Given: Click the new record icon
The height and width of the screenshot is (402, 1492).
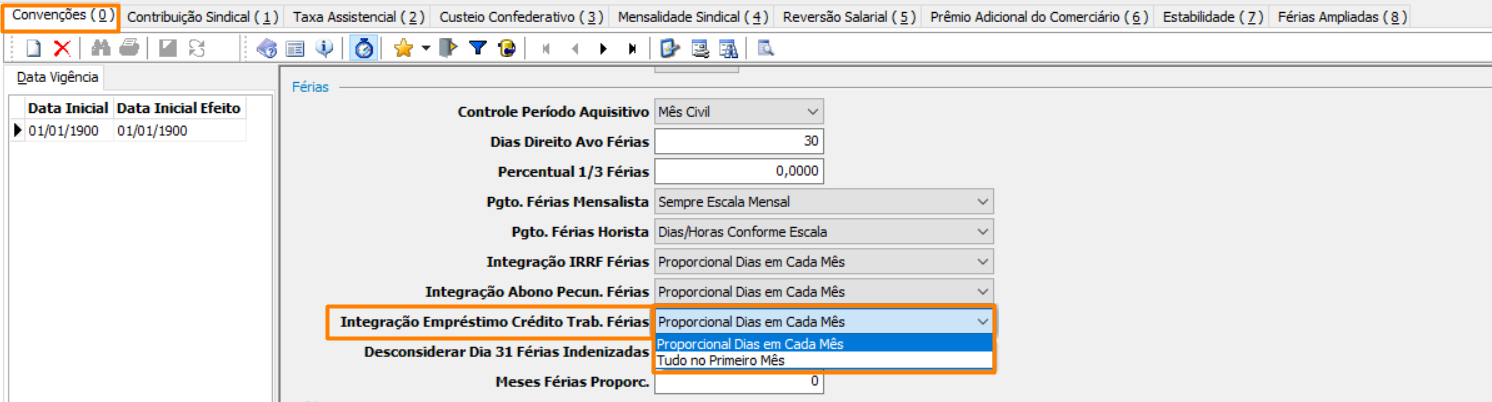Looking at the screenshot, I should click(x=33, y=48).
